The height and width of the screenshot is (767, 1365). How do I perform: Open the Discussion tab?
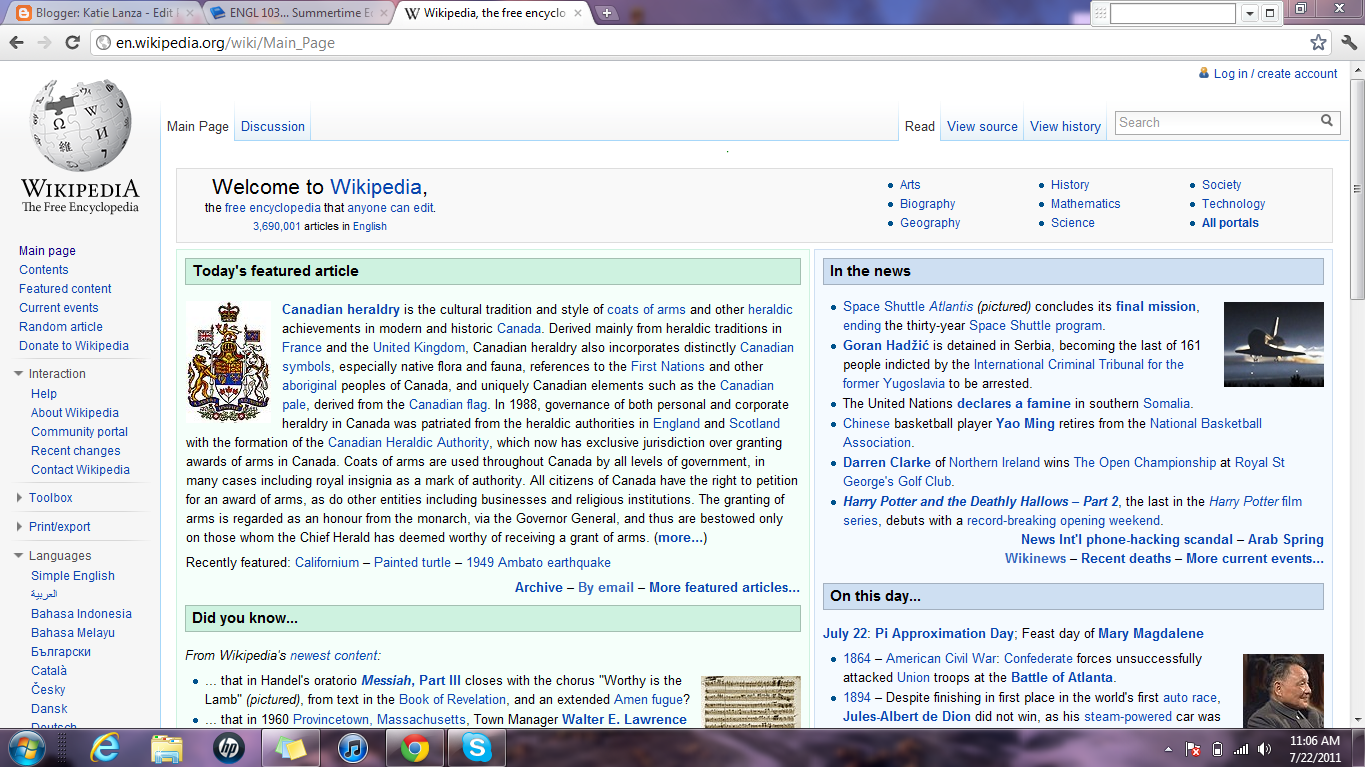[273, 126]
